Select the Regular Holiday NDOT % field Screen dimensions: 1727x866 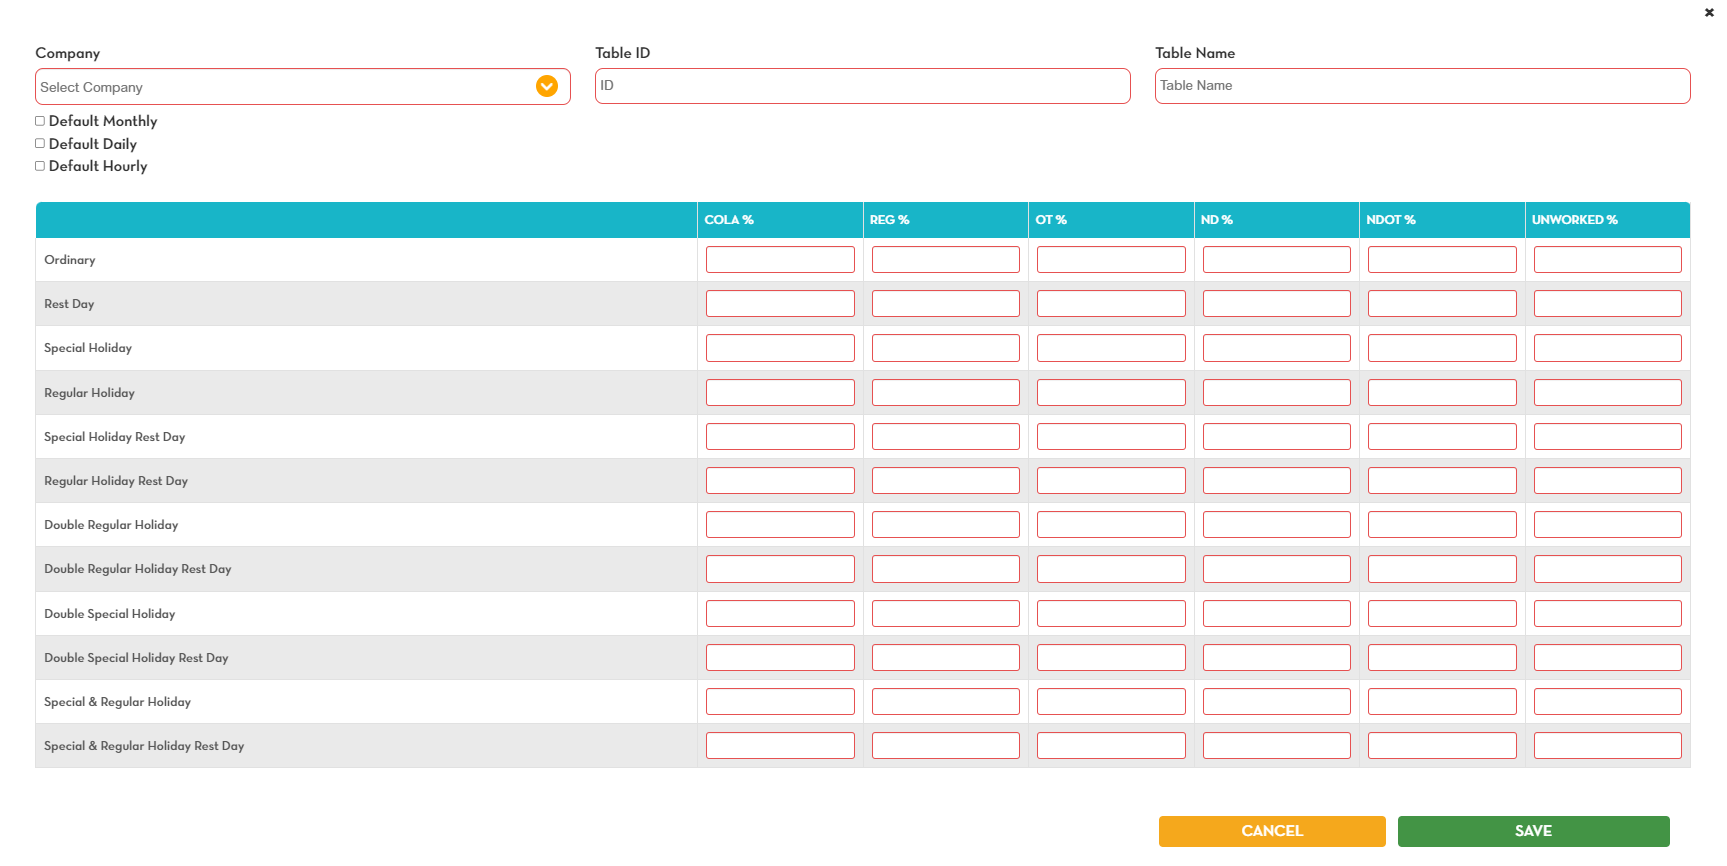point(1442,393)
